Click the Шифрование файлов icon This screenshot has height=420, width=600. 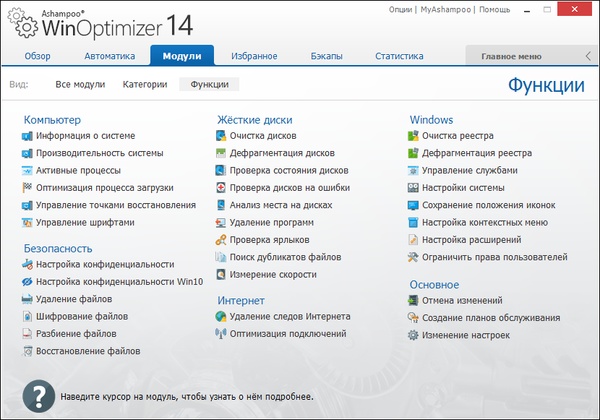tap(27, 316)
